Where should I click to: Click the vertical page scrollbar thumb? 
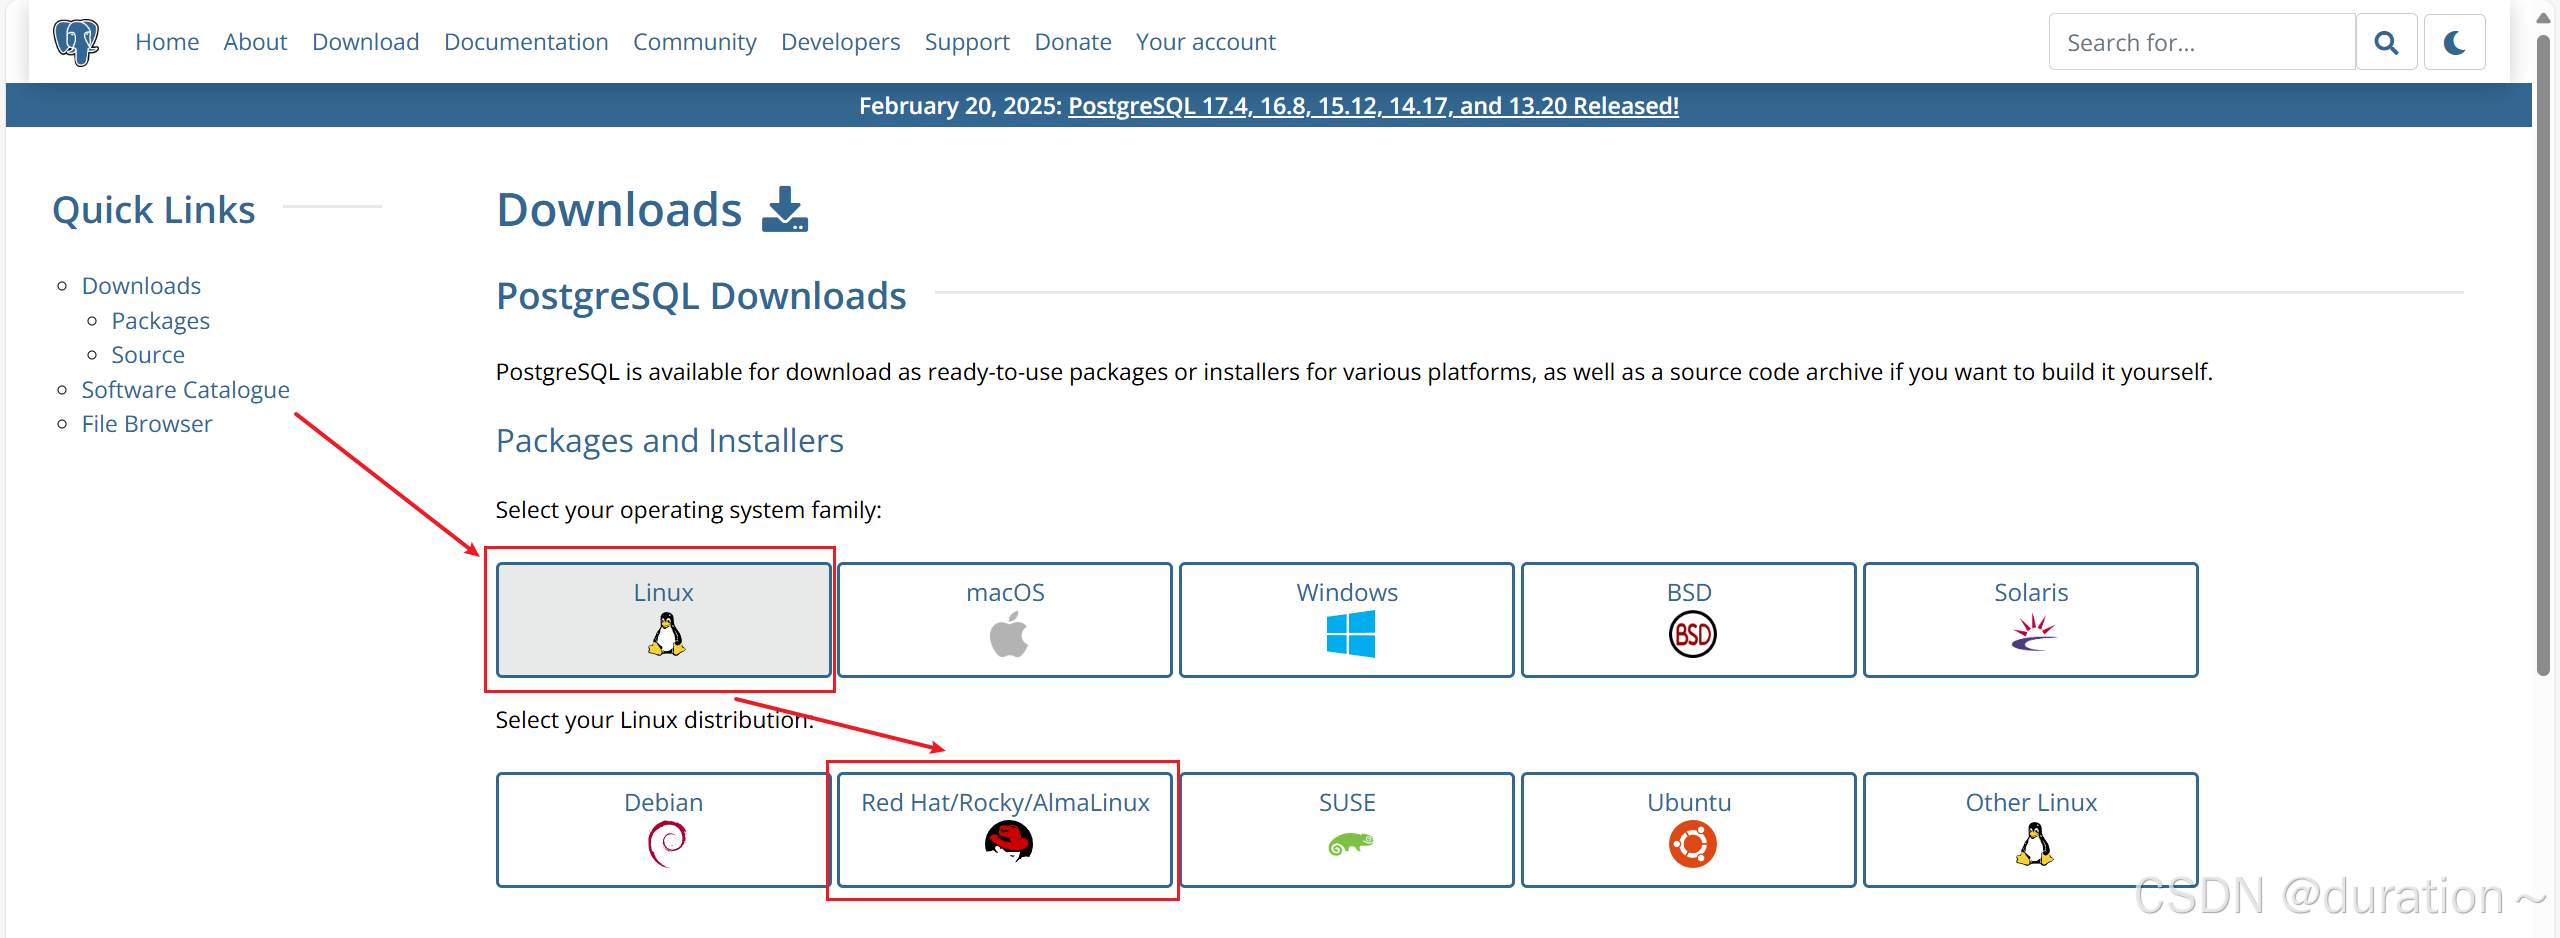click(x=2544, y=357)
